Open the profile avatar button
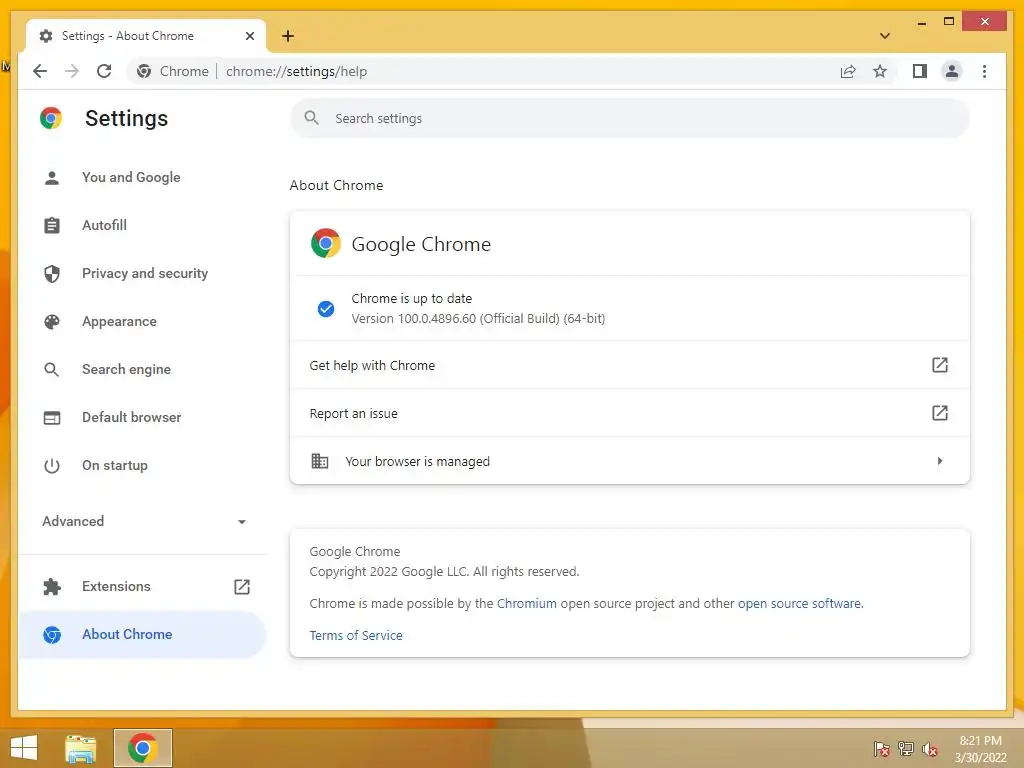This screenshot has height=768, width=1024. 952,71
